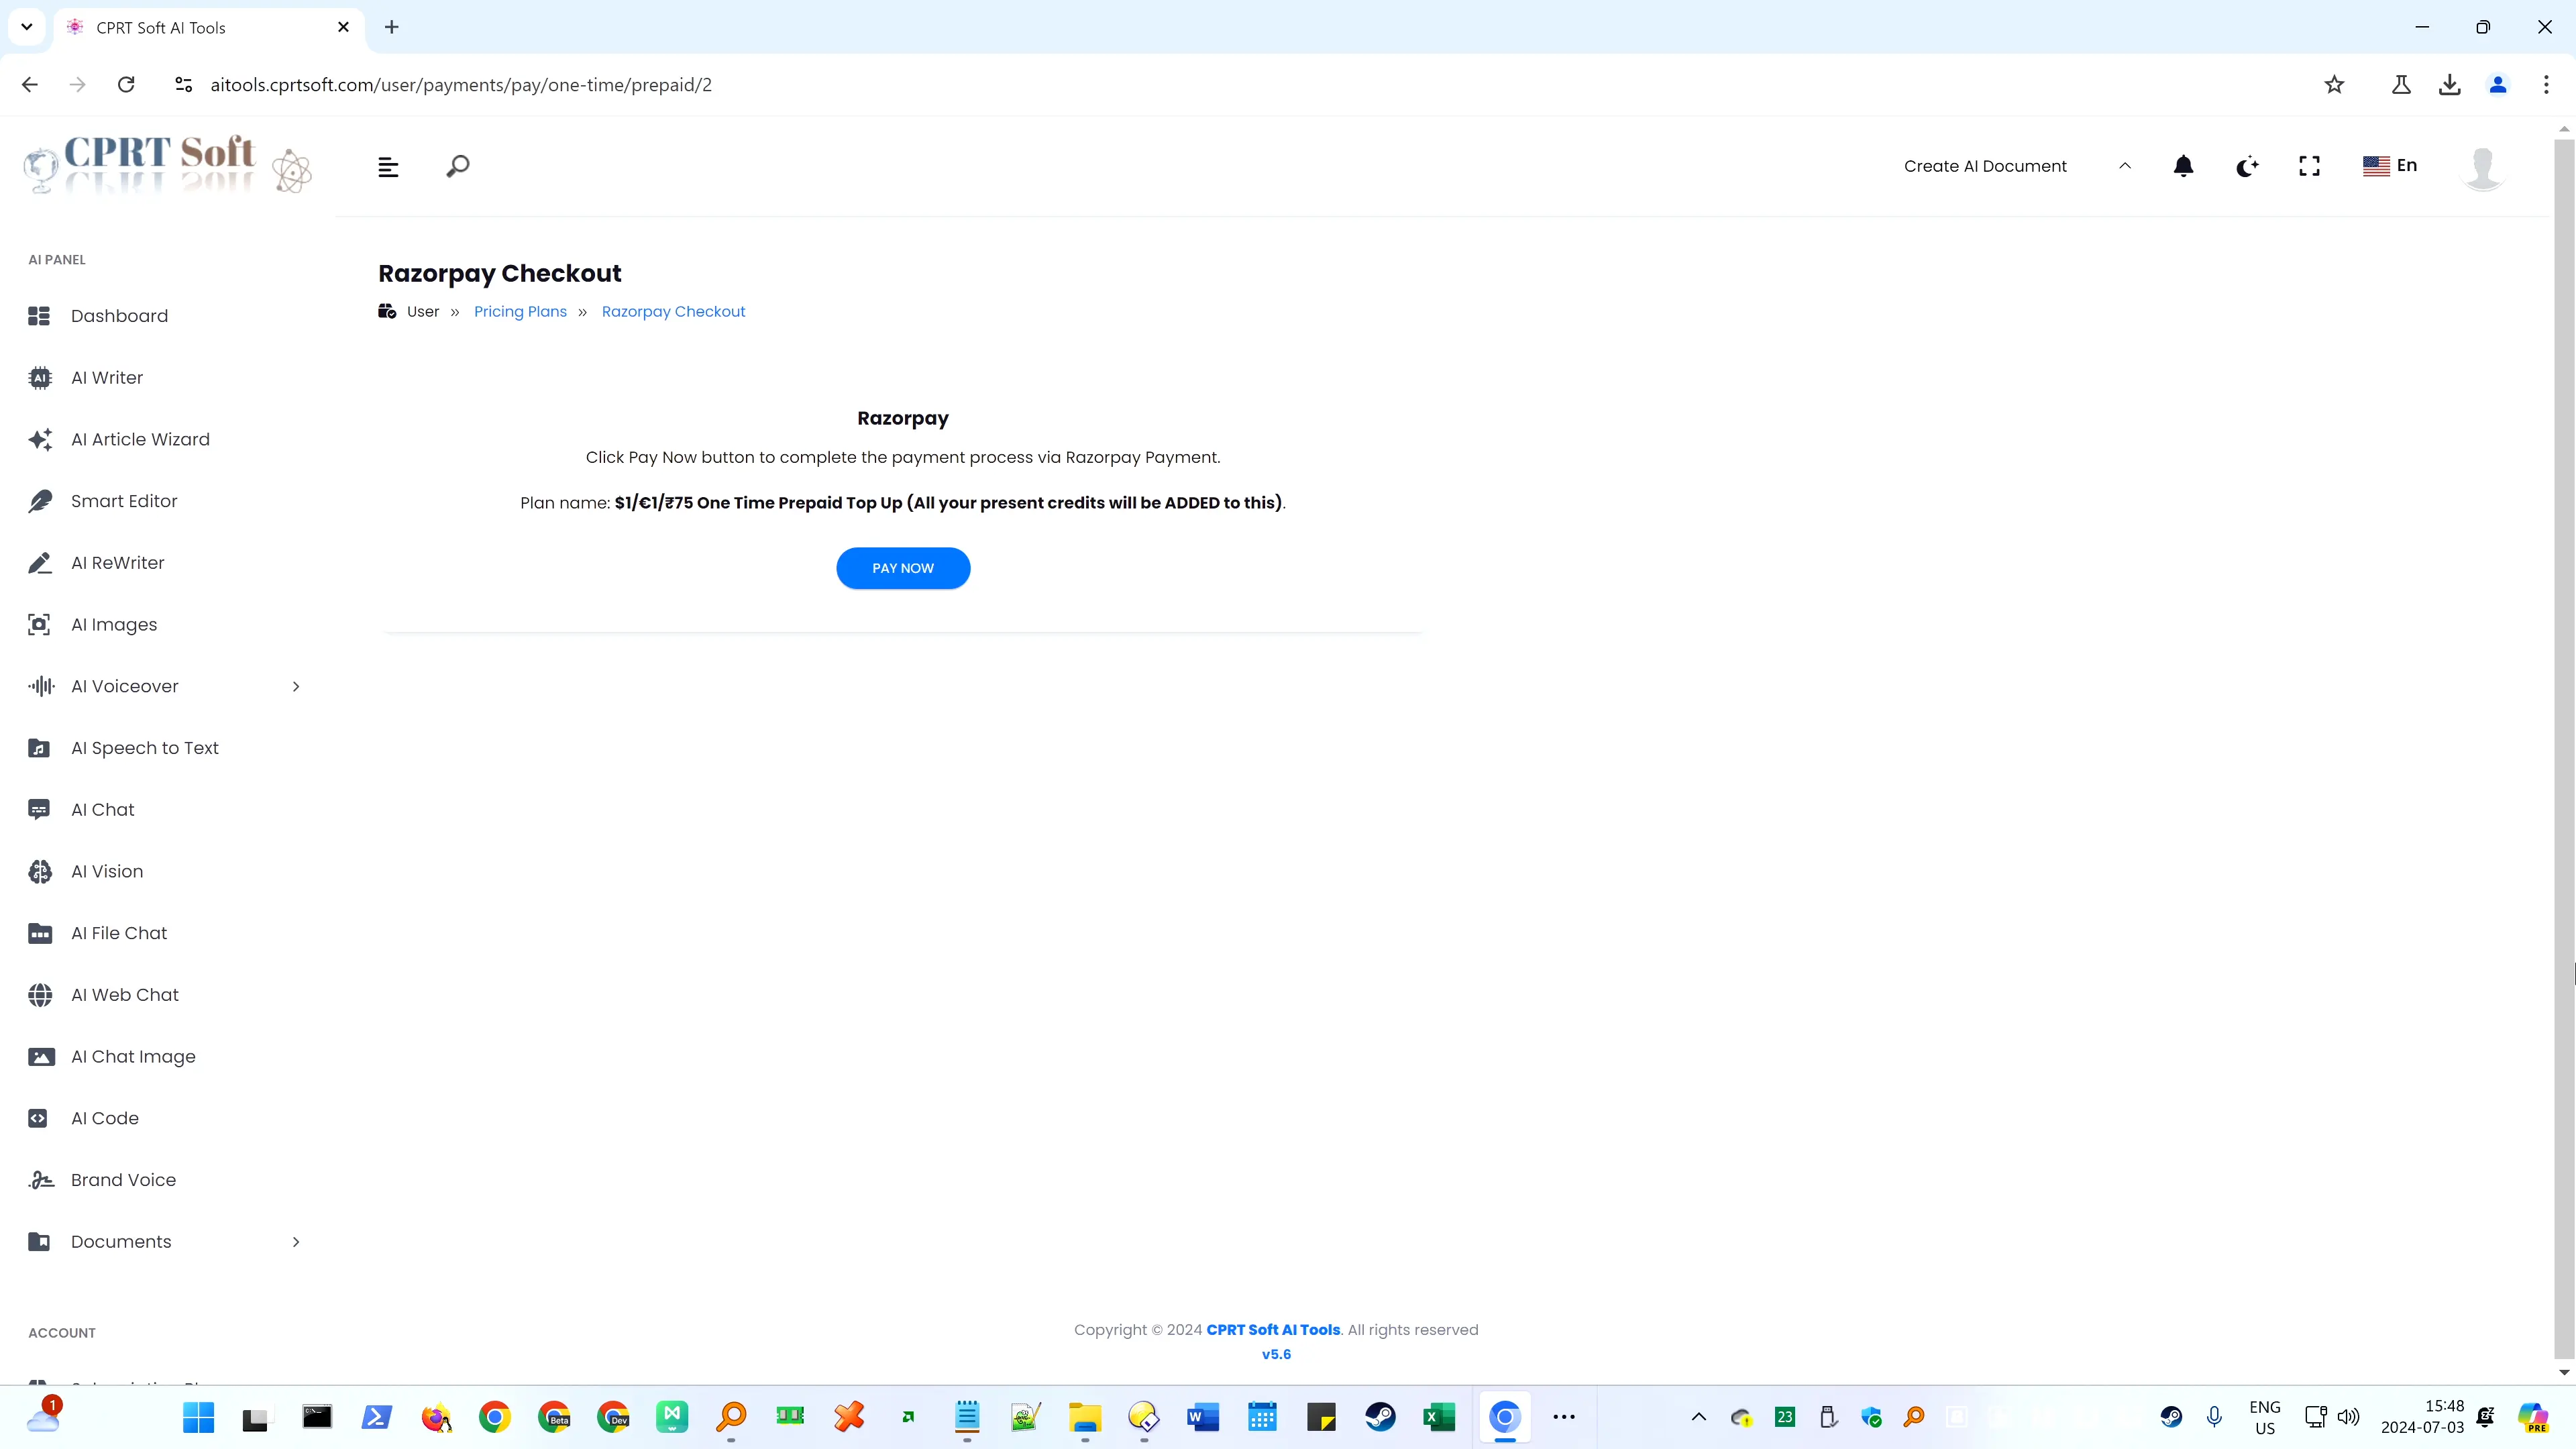Select the Smart Editor tool
This screenshot has width=2576, height=1449.
pyautogui.click(x=124, y=500)
